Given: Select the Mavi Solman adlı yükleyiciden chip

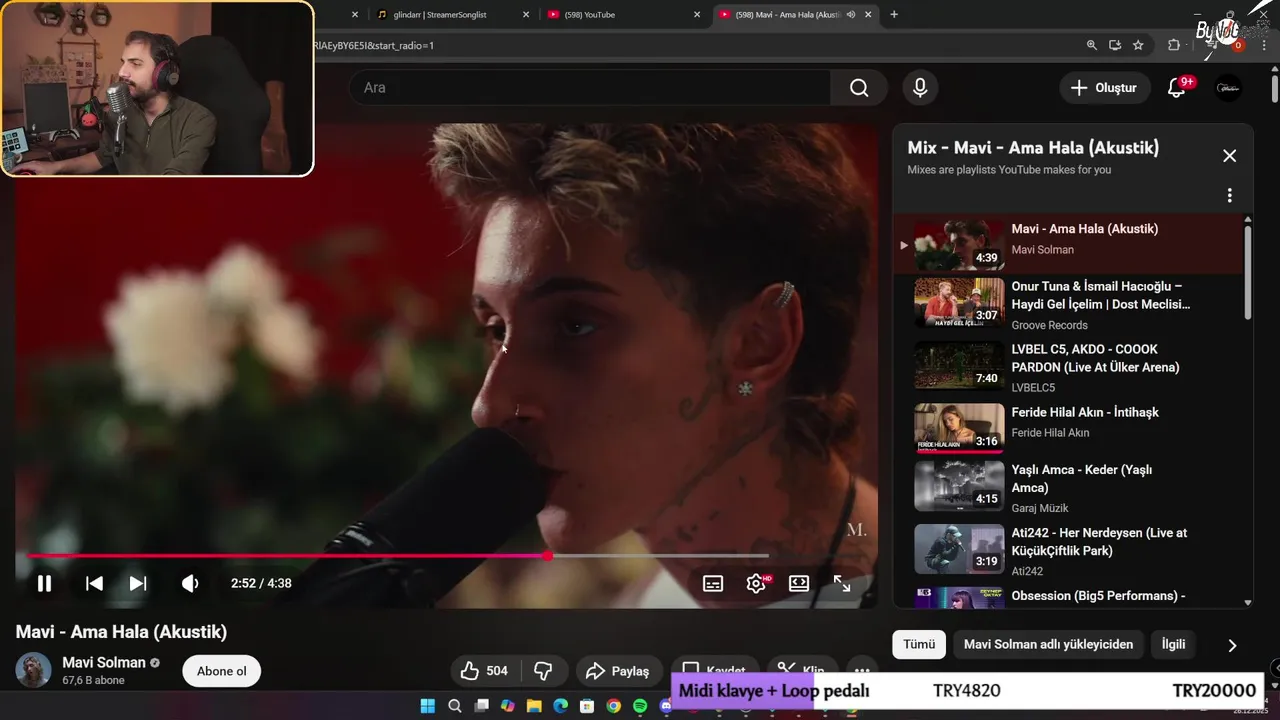Looking at the screenshot, I should coord(1048,645).
